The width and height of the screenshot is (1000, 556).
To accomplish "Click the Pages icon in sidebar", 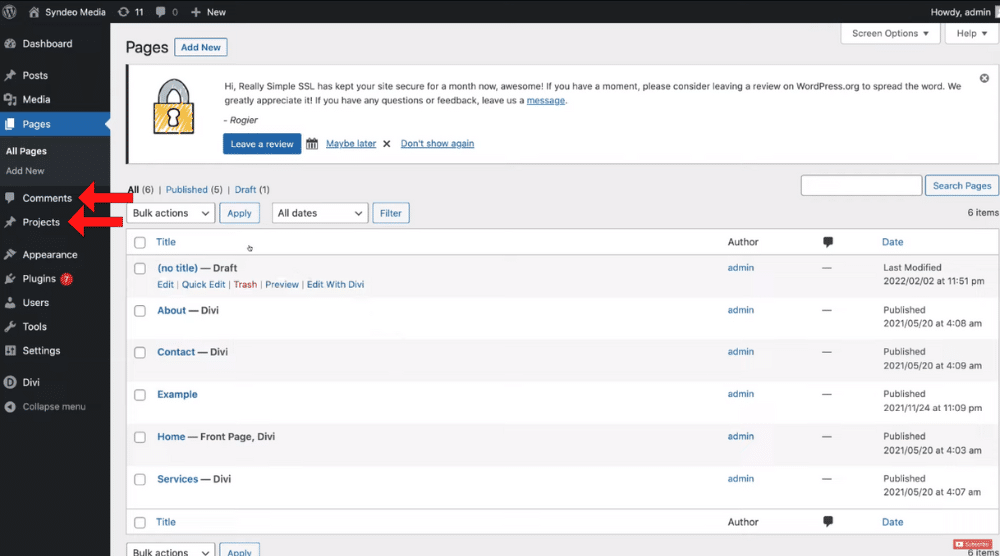I will pyautogui.click(x=10, y=124).
